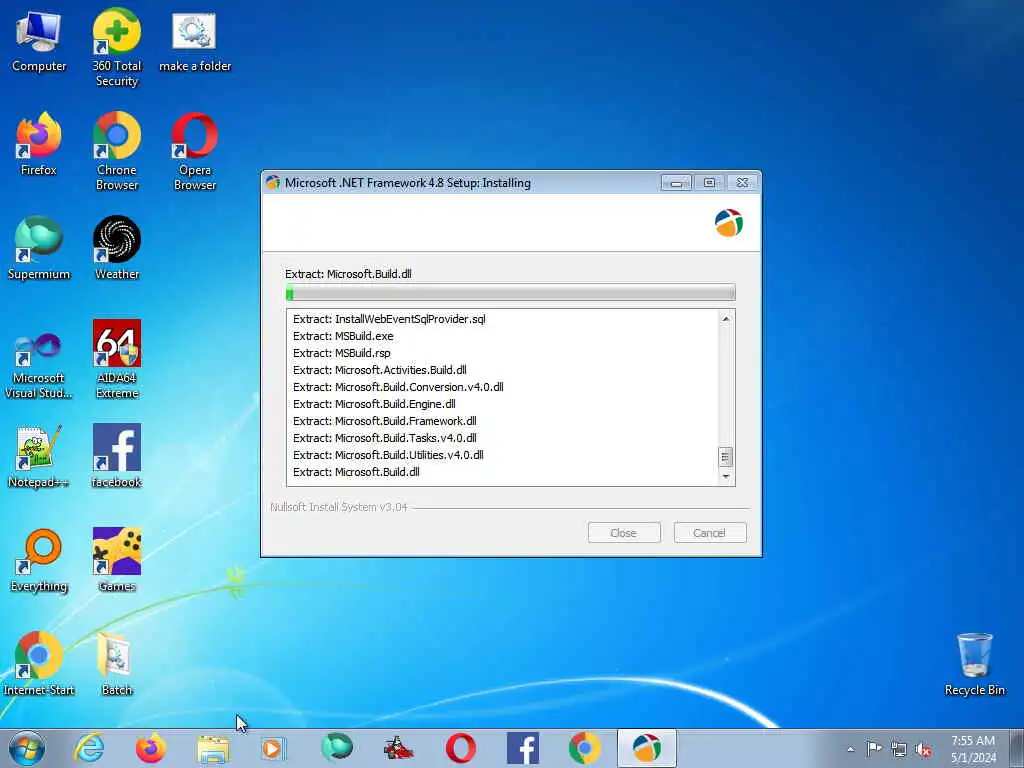Open the clock showing 7:55 AM

[x=973, y=749]
